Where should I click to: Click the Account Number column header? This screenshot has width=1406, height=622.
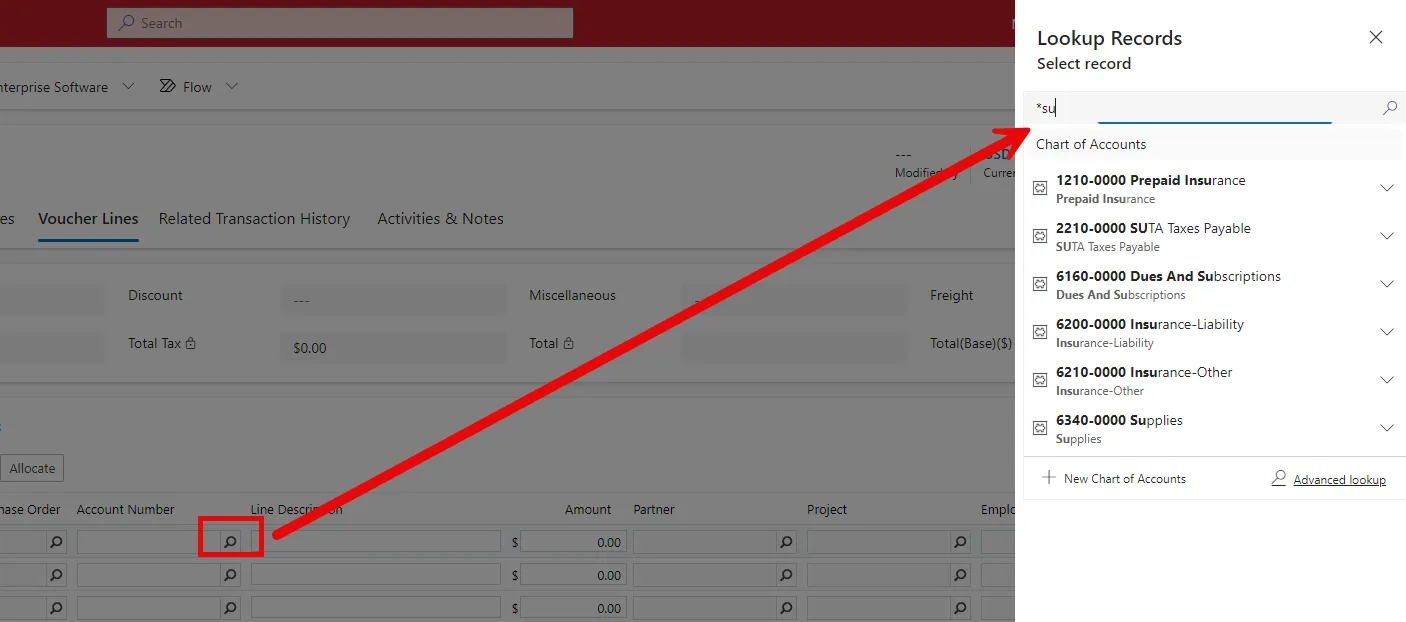point(126,509)
